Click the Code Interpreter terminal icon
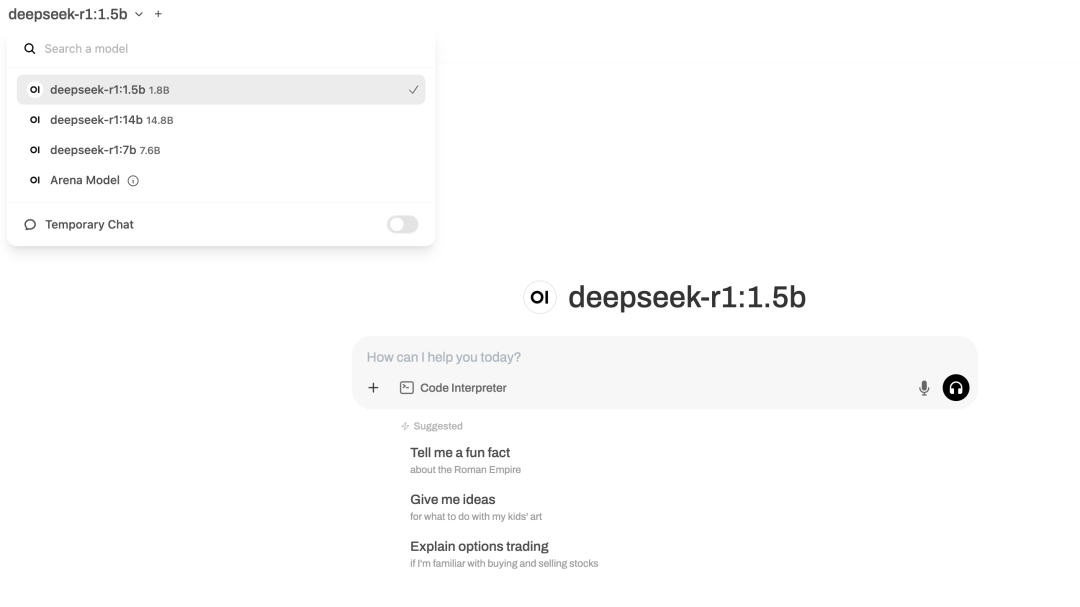 click(407, 388)
